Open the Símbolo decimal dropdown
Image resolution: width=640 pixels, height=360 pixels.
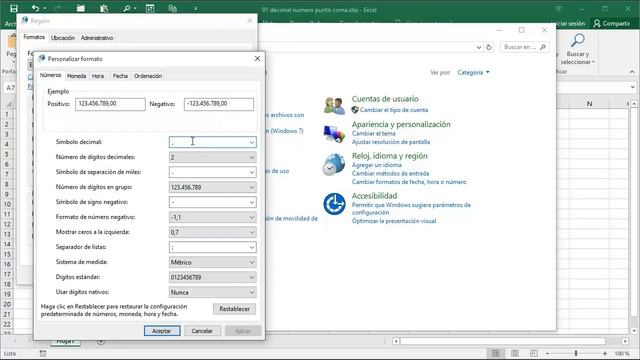point(252,142)
